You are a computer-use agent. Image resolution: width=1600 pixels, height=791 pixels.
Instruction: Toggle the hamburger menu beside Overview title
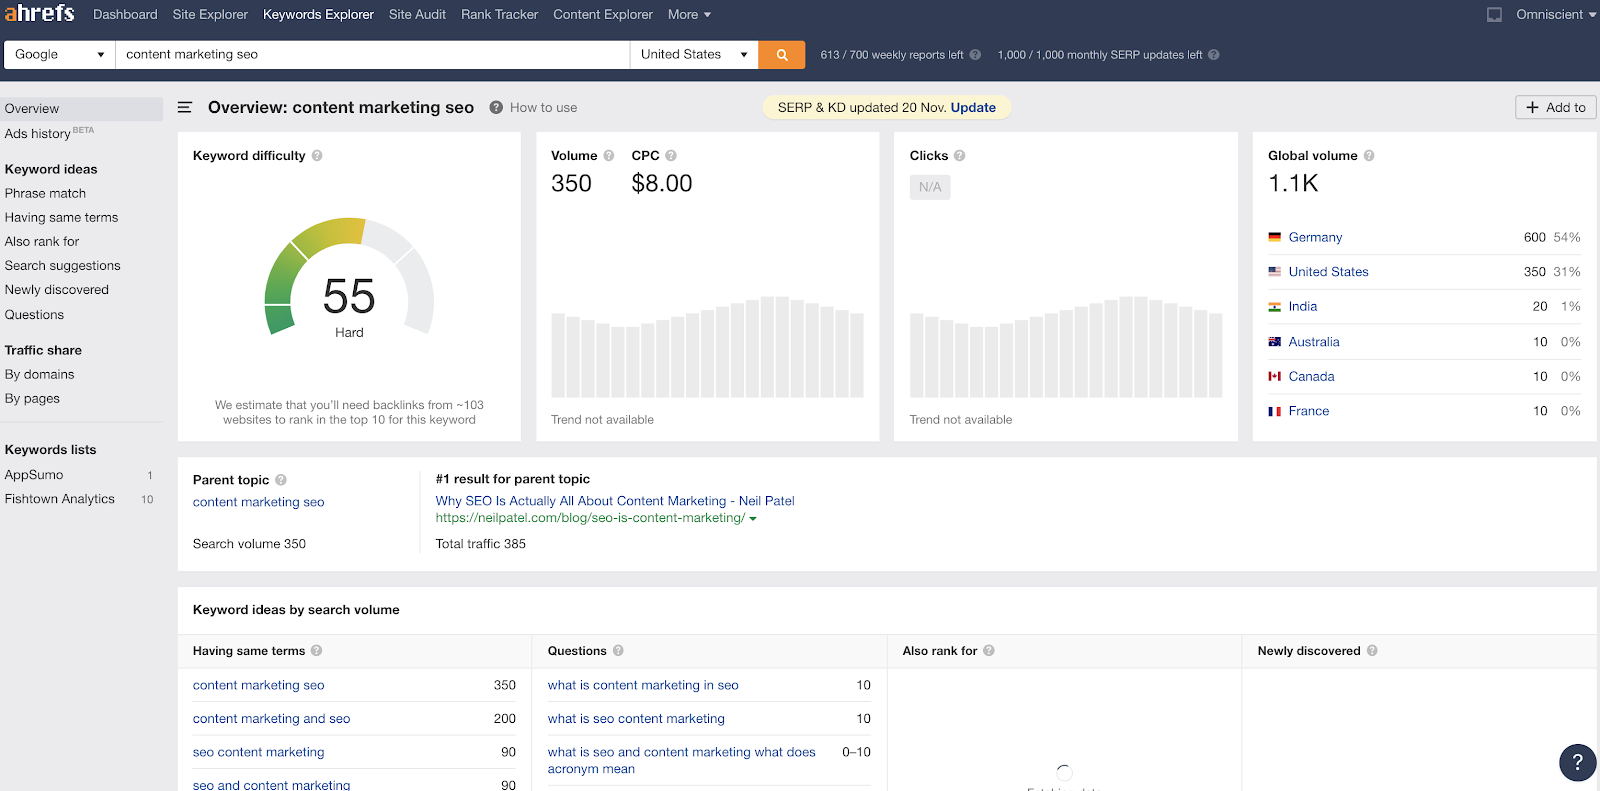point(185,107)
